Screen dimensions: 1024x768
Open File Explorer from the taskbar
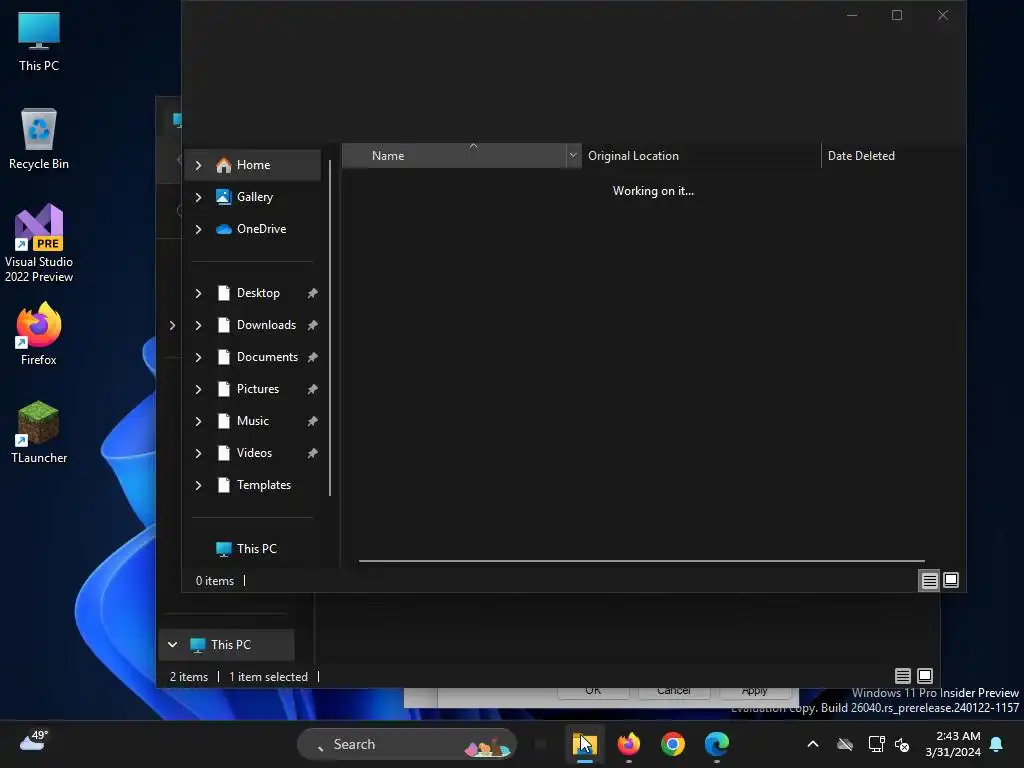pyautogui.click(x=584, y=744)
